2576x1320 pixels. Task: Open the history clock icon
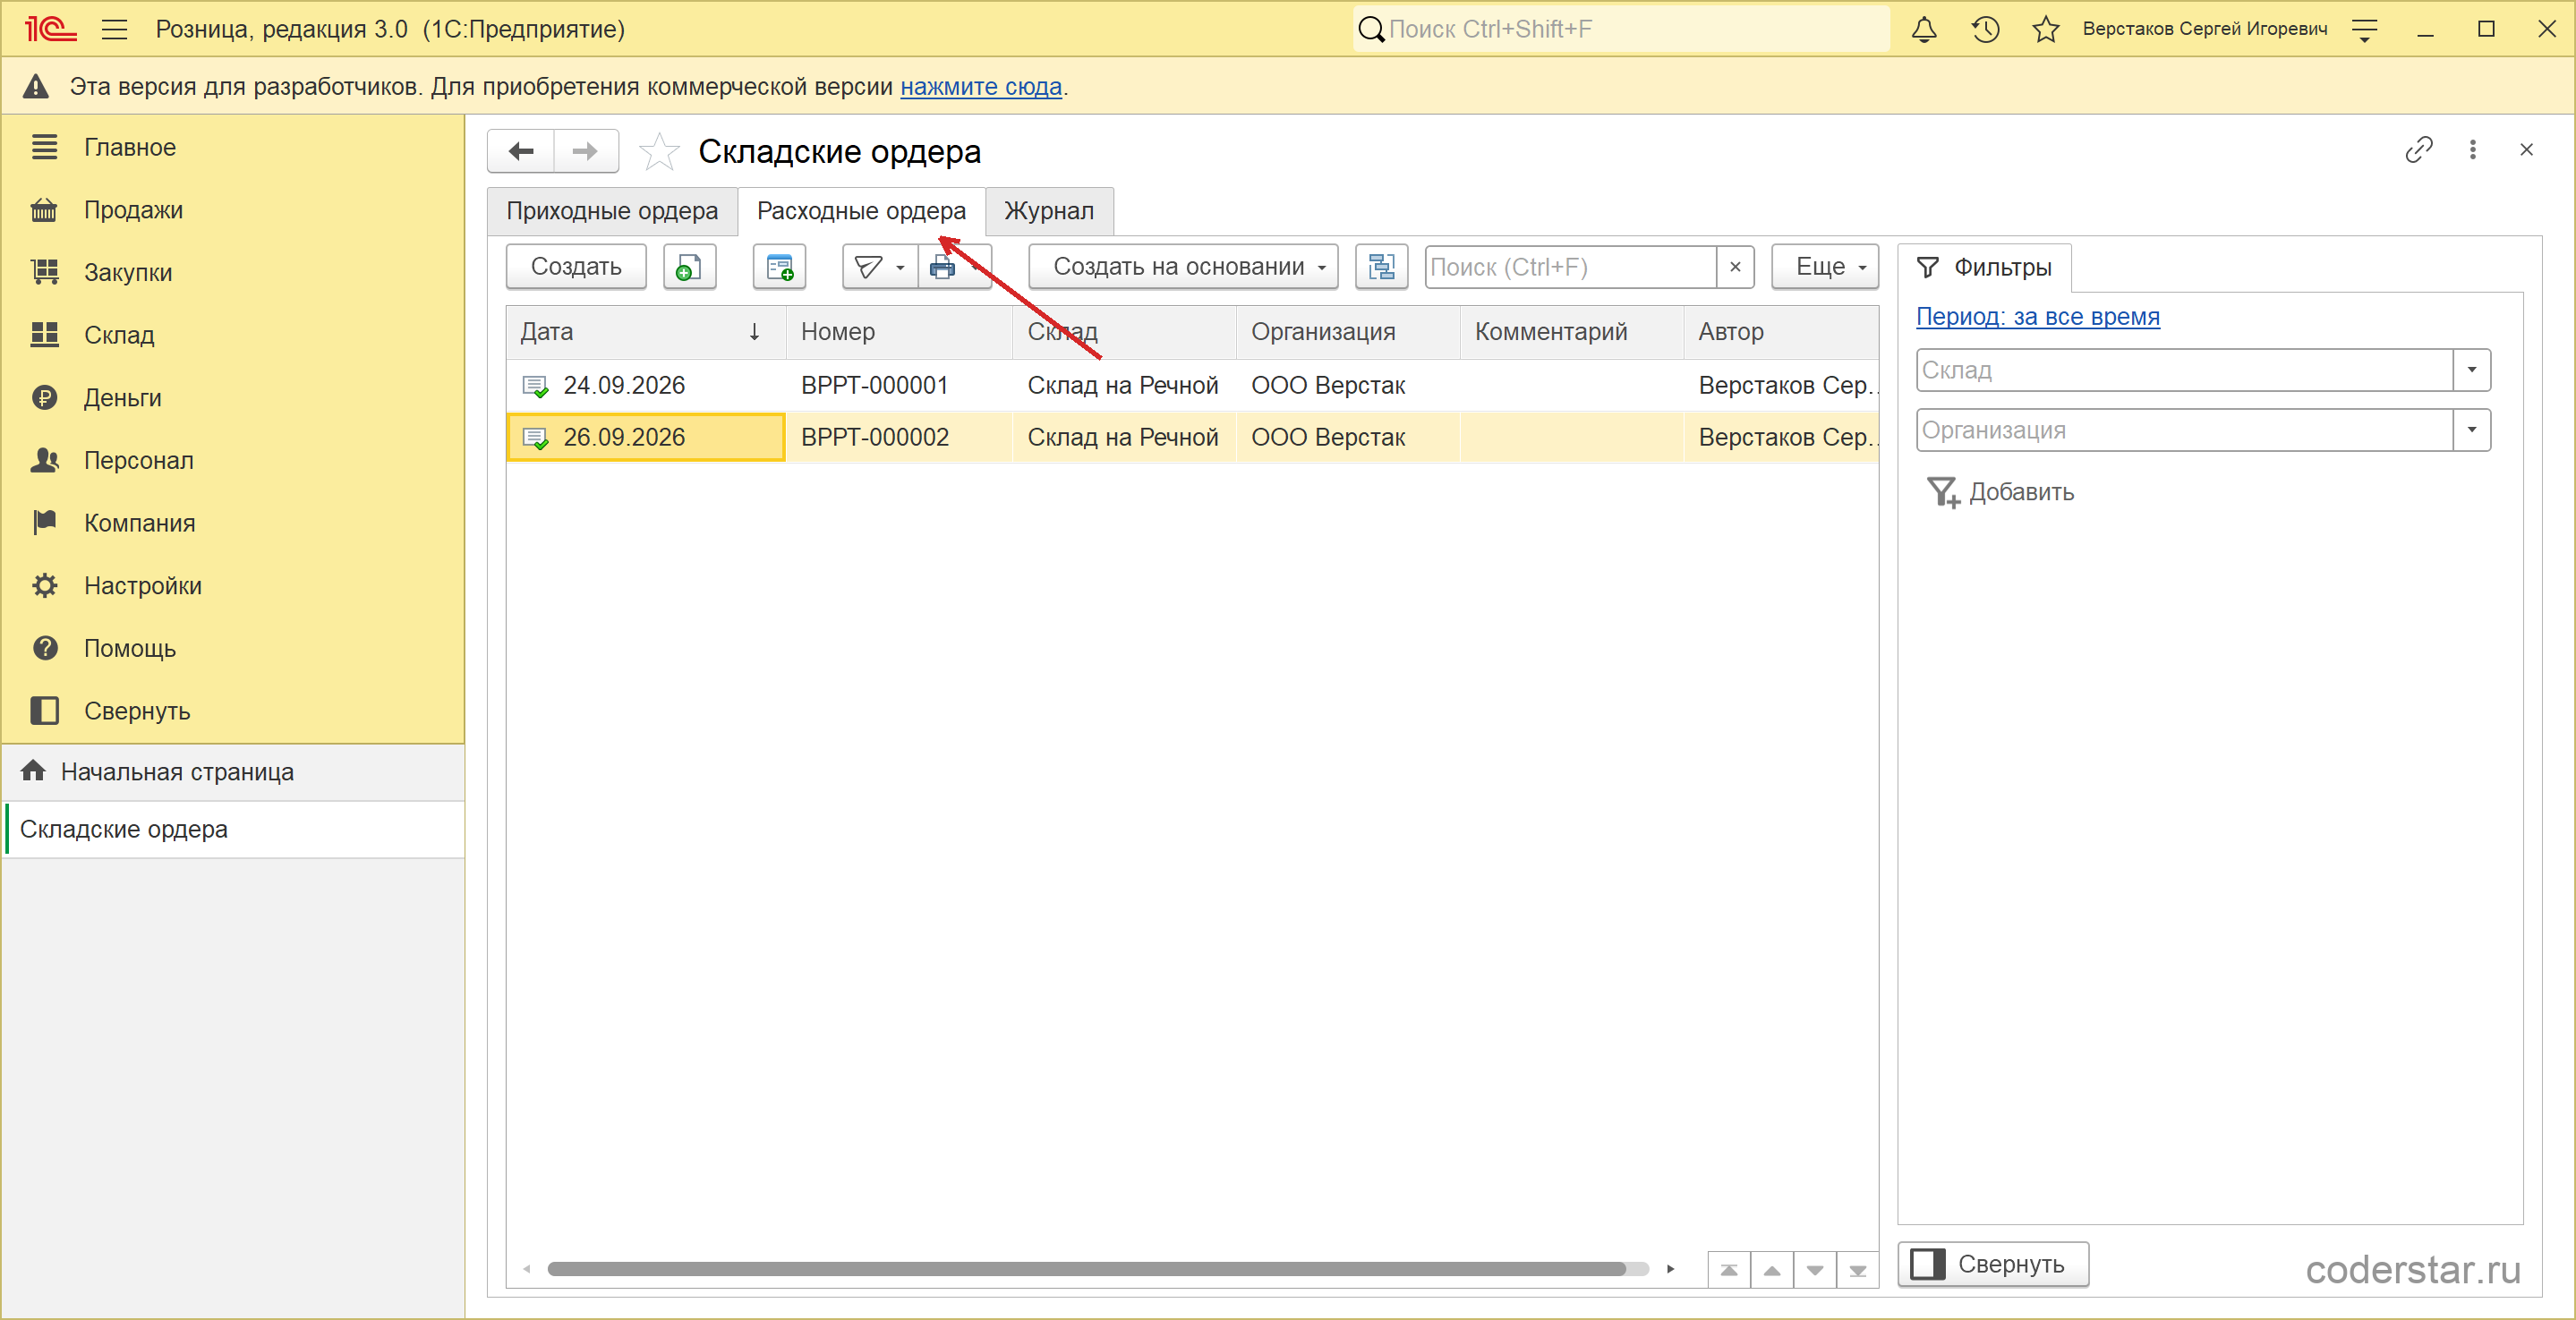tap(1985, 29)
